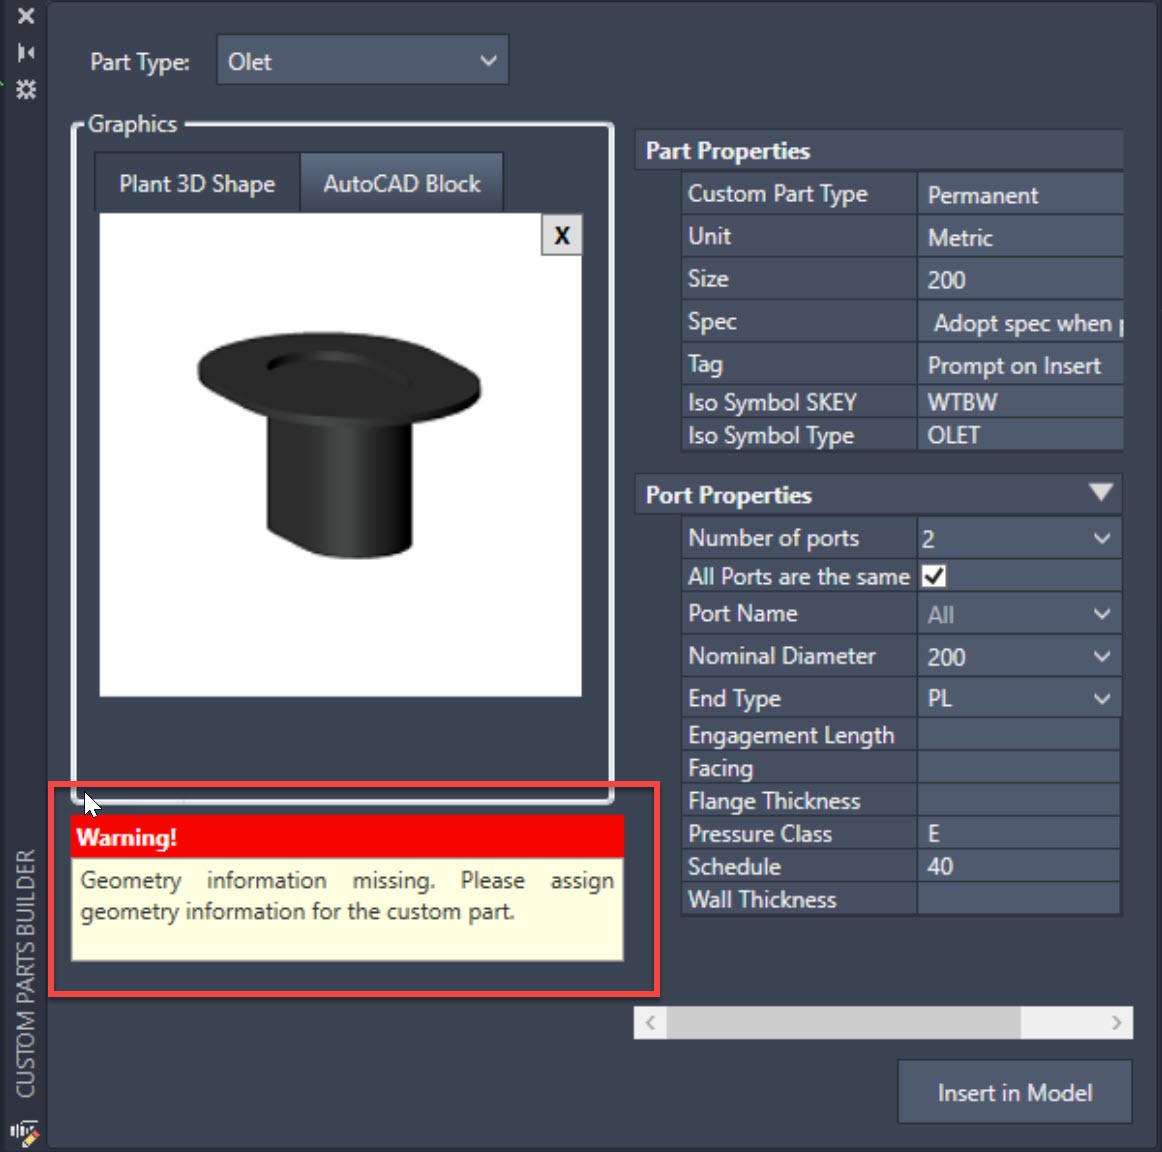Screen dimensions: 1162x1152
Task: Toggle the All Ports are the same checkbox
Action: tap(933, 575)
